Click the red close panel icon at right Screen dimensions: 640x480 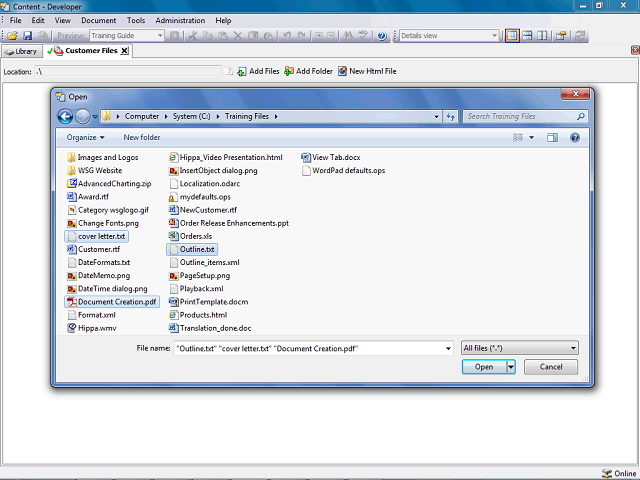coord(635,50)
